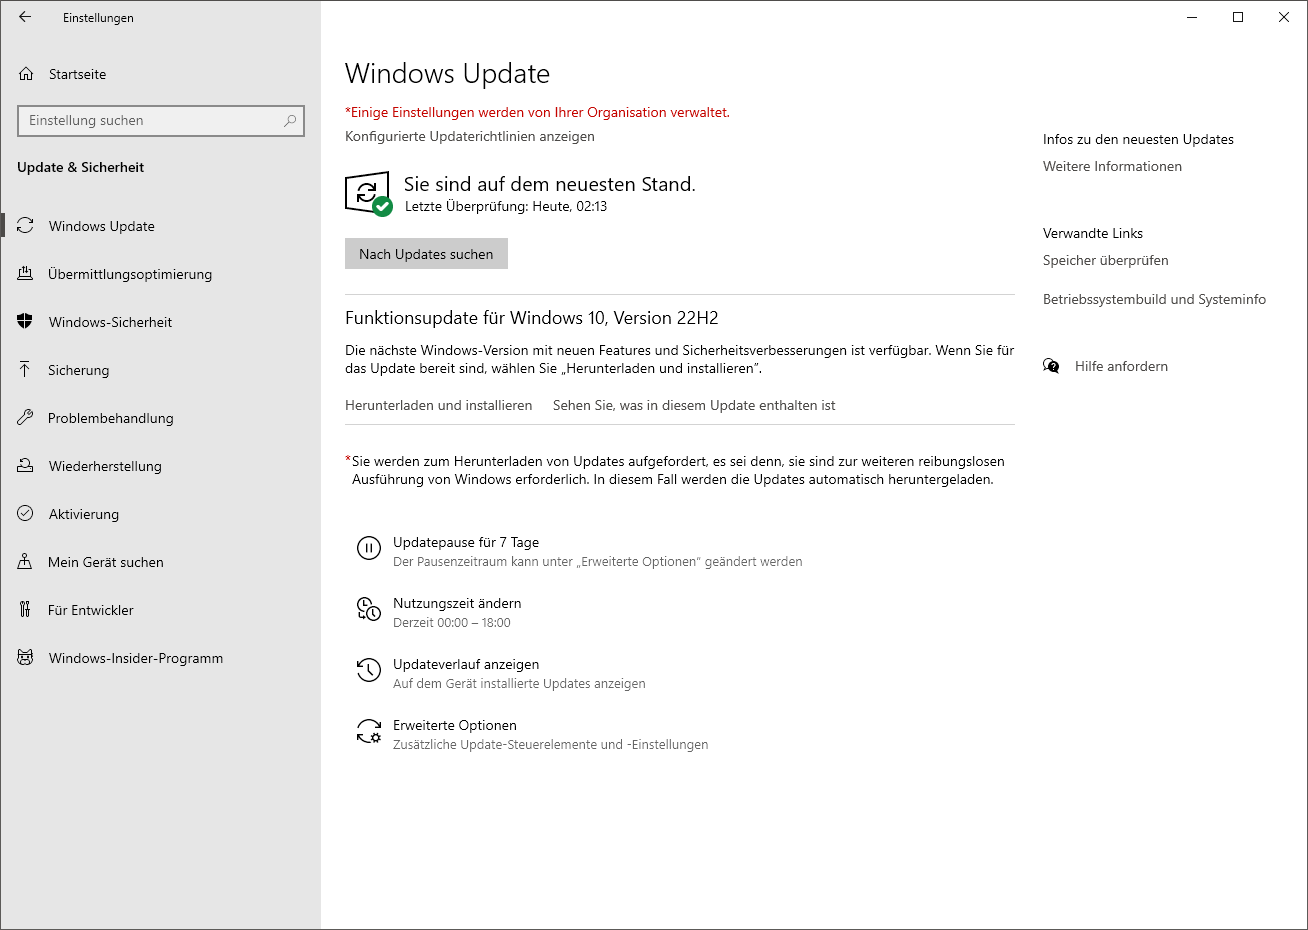Open Sehen Sie, was in diesem Update enthalten ist
This screenshot has width=1308, height=930.
point(694,405)
